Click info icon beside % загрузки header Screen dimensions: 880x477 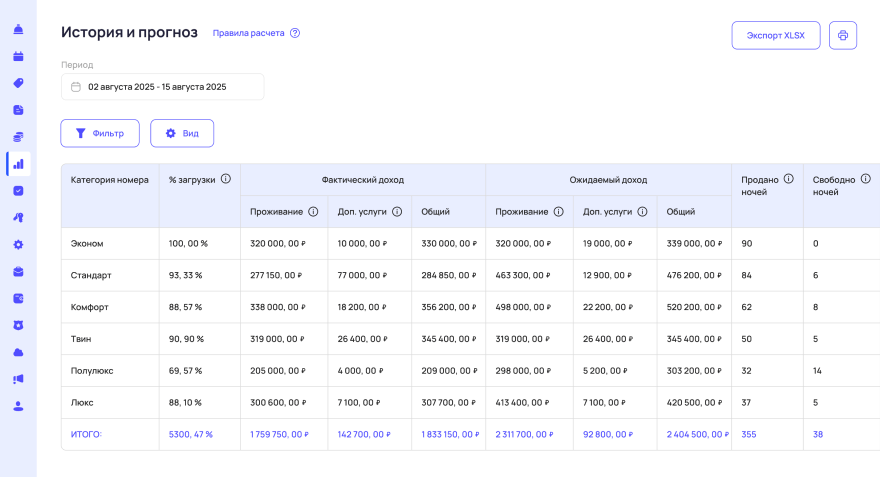click(x=226, y=179)
